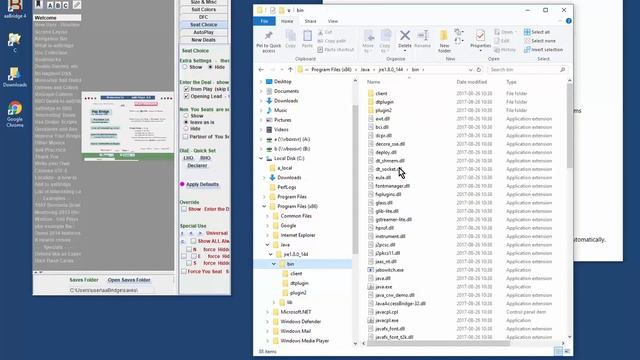The height and width of the screenshot is (360, 640).
Task: Select Extra Settings Hide radio button
Action: [210, 67]
